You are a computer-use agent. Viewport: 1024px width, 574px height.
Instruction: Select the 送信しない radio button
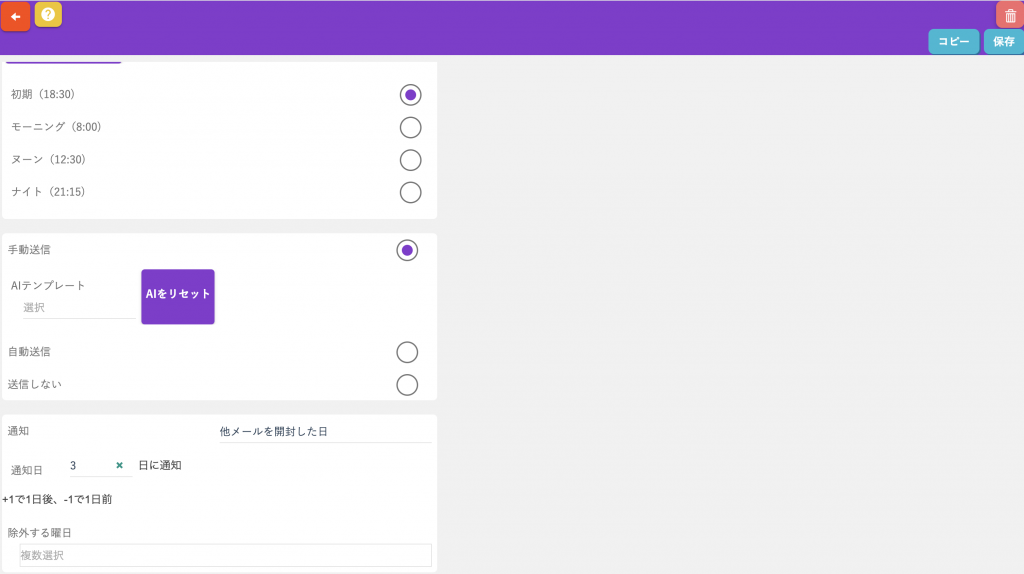(407, 385)
